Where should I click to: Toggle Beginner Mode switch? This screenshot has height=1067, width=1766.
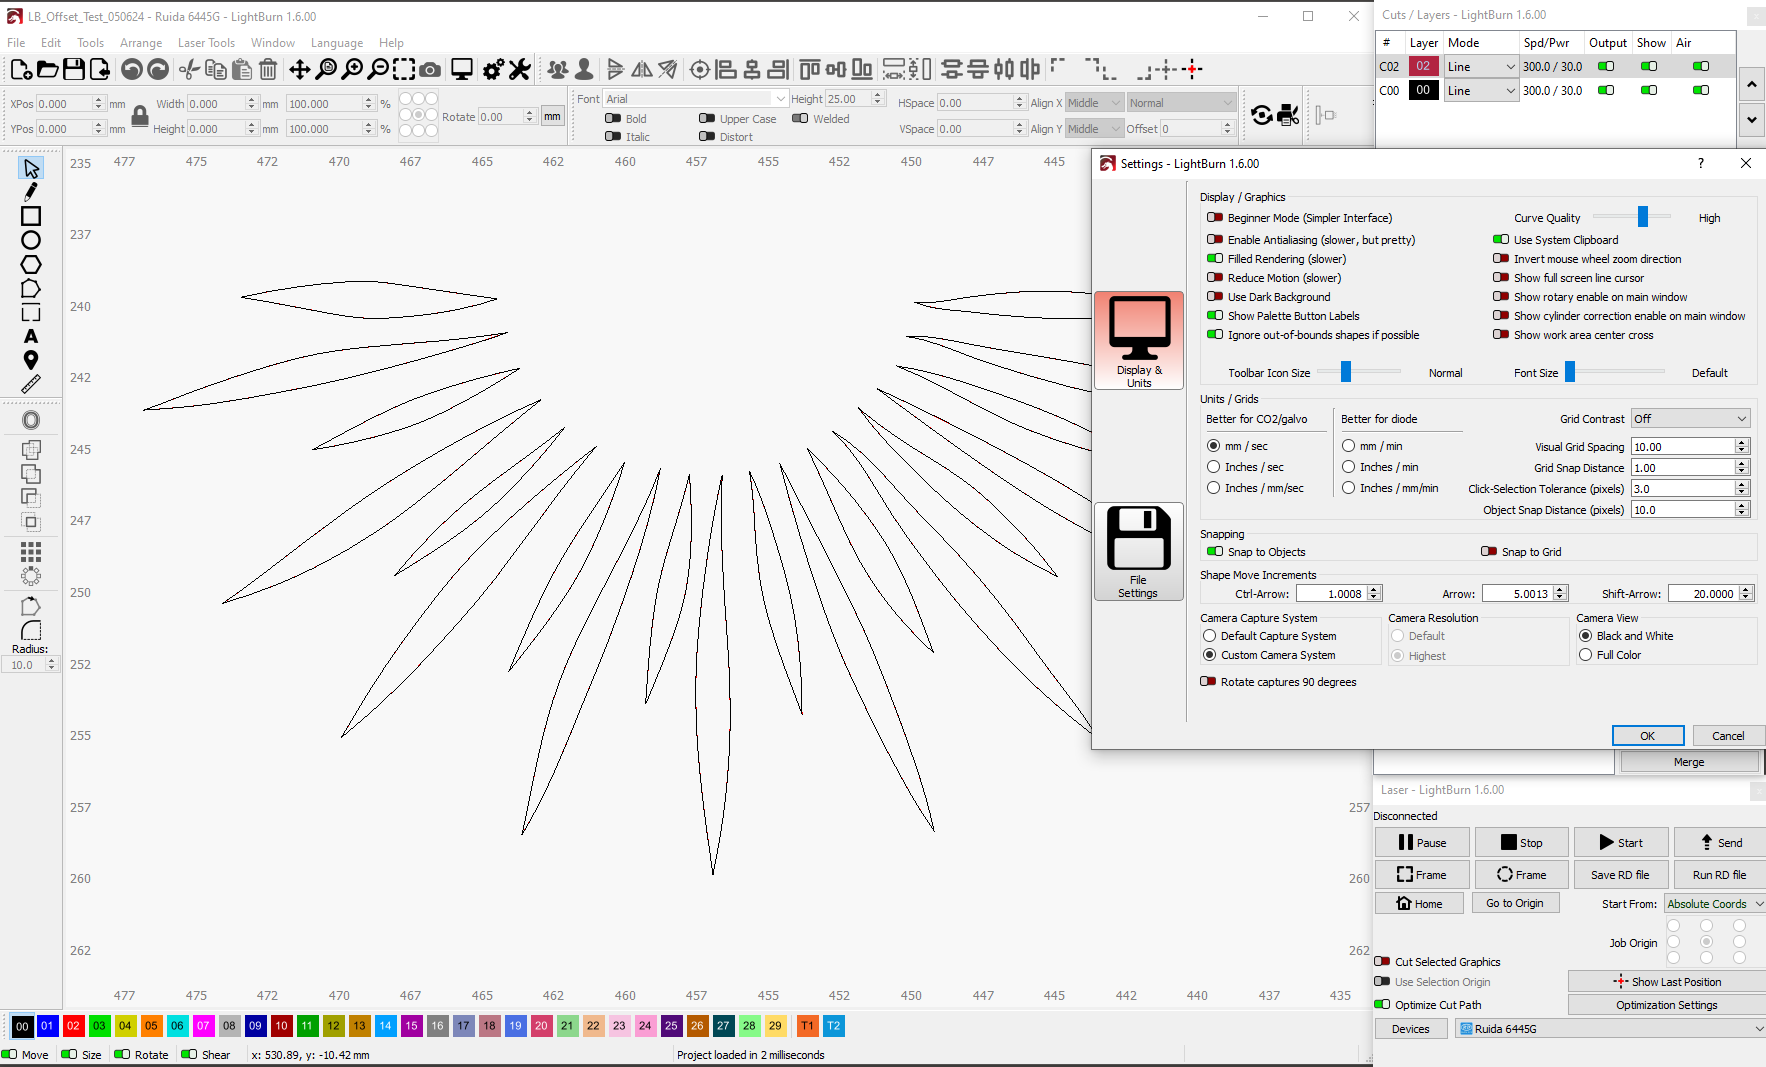[x=1215, y=218]
